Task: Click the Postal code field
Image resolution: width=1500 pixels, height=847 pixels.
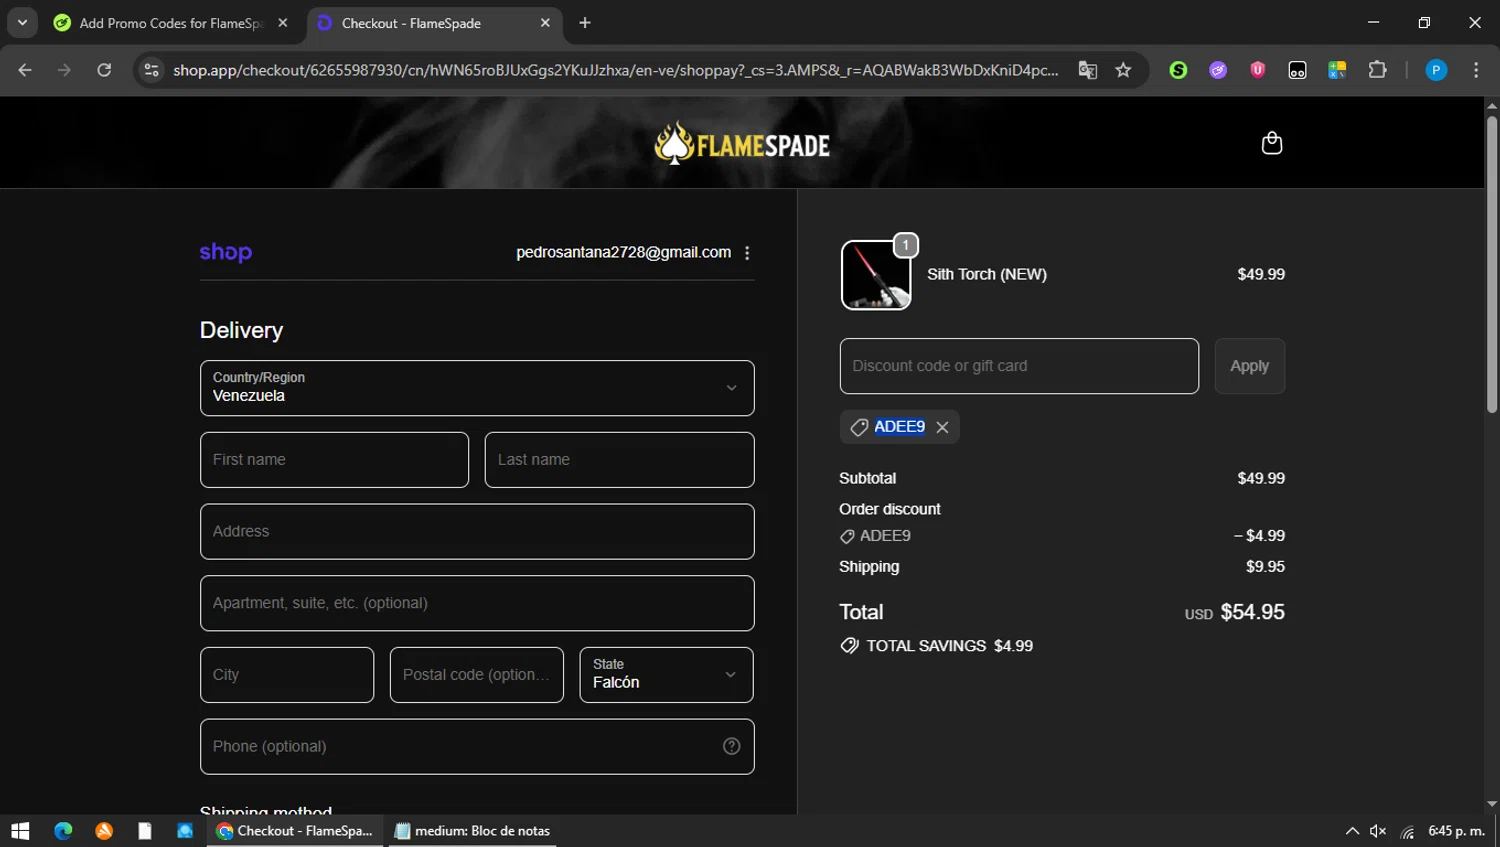Action: (x=477, y=675)
